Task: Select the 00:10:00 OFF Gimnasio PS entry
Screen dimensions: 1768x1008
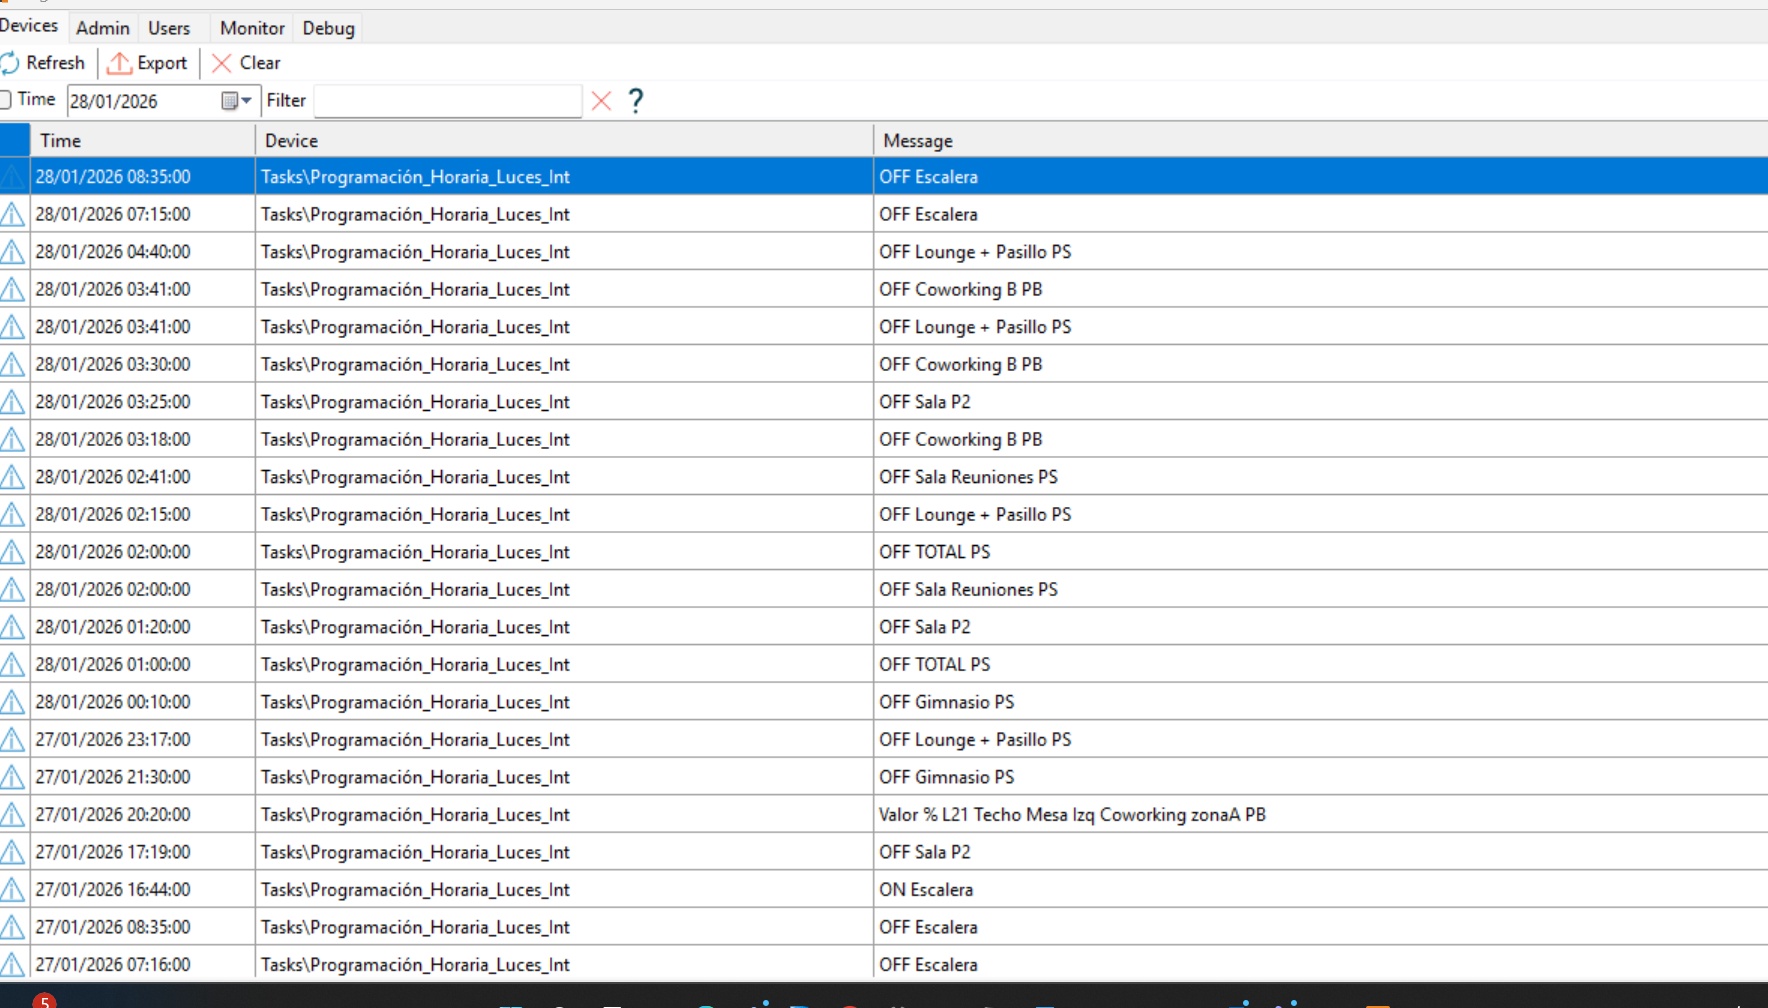Action: [946, 702]
